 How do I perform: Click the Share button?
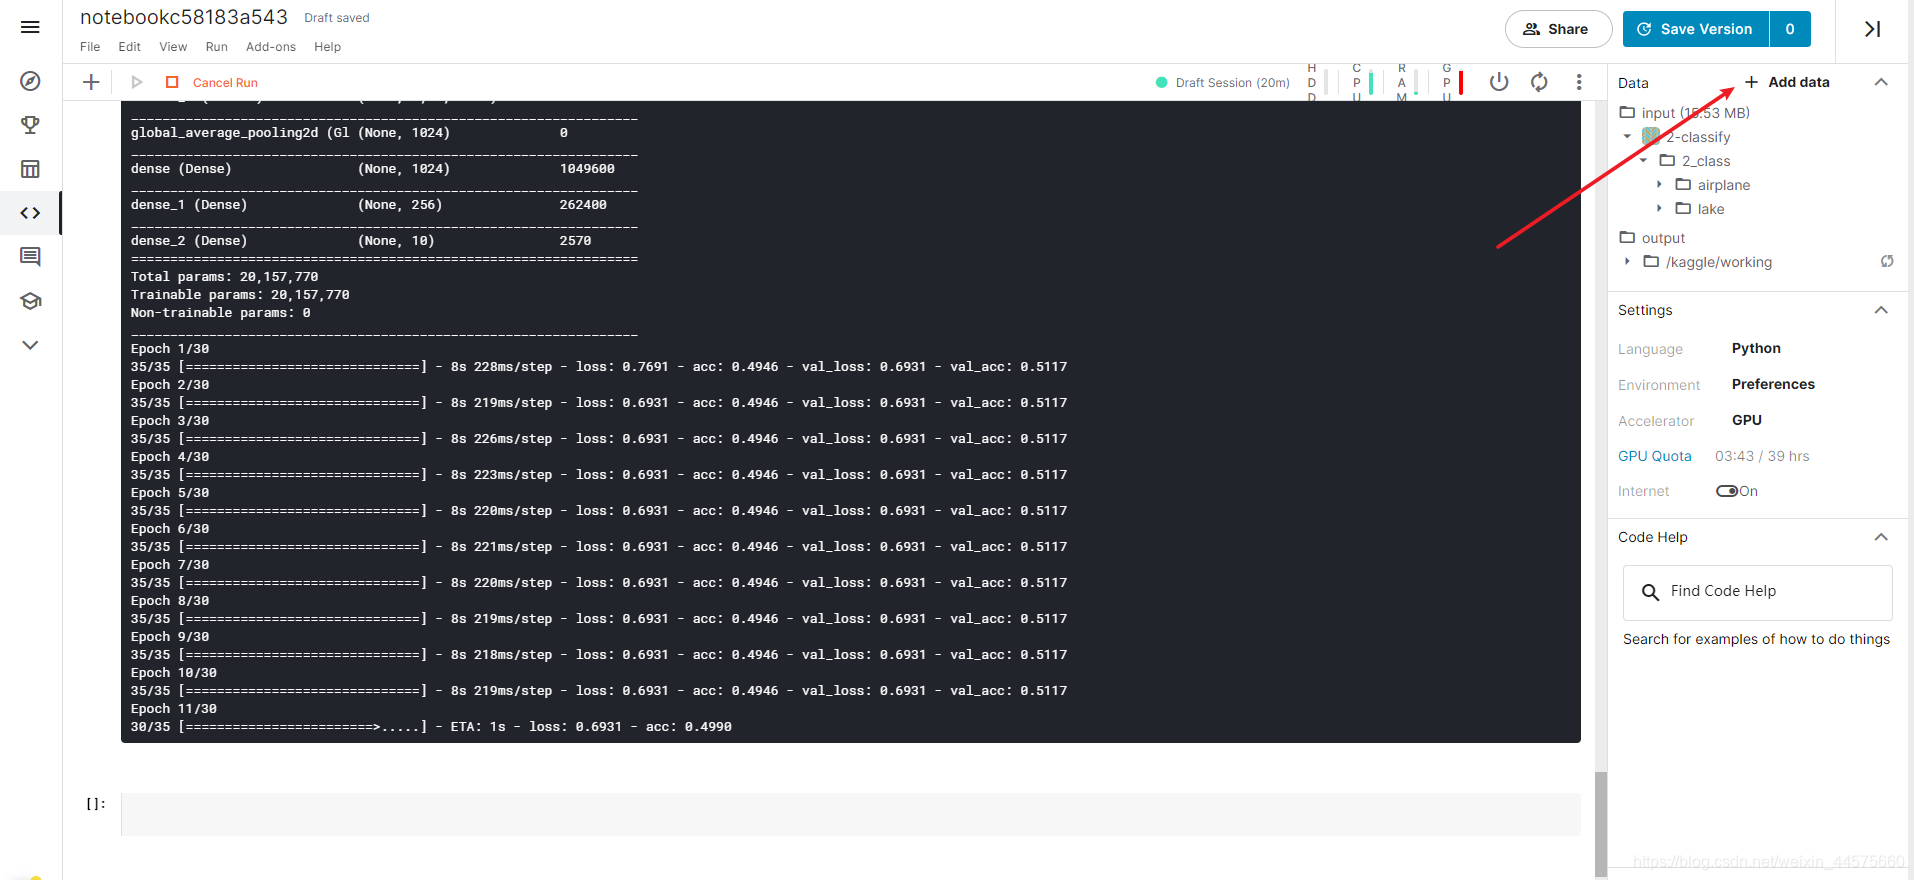pos(1558,29)
